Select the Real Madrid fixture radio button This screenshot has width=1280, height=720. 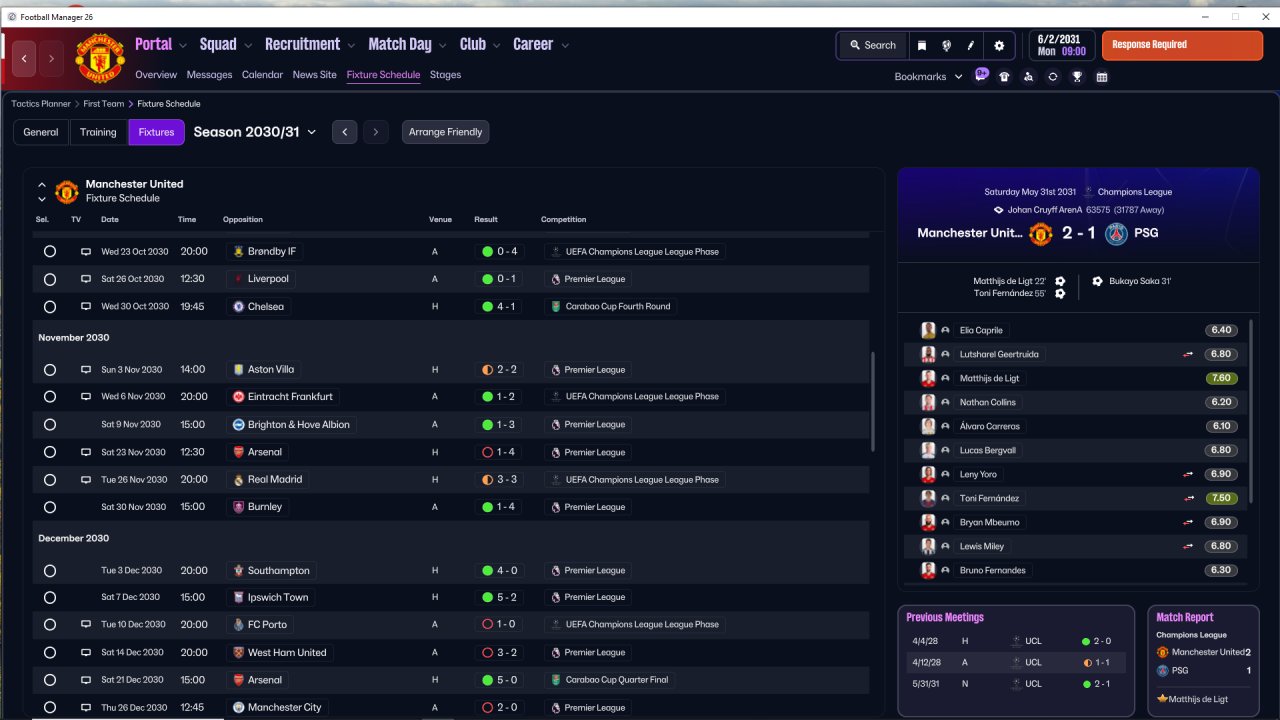point(50,480)
